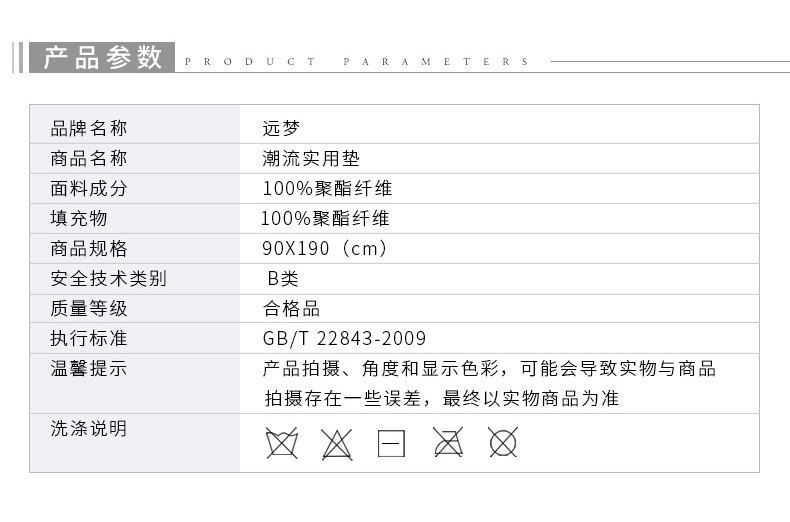Select the 温馨提示 row label
The image size is (790, 522).
[89, 368]
